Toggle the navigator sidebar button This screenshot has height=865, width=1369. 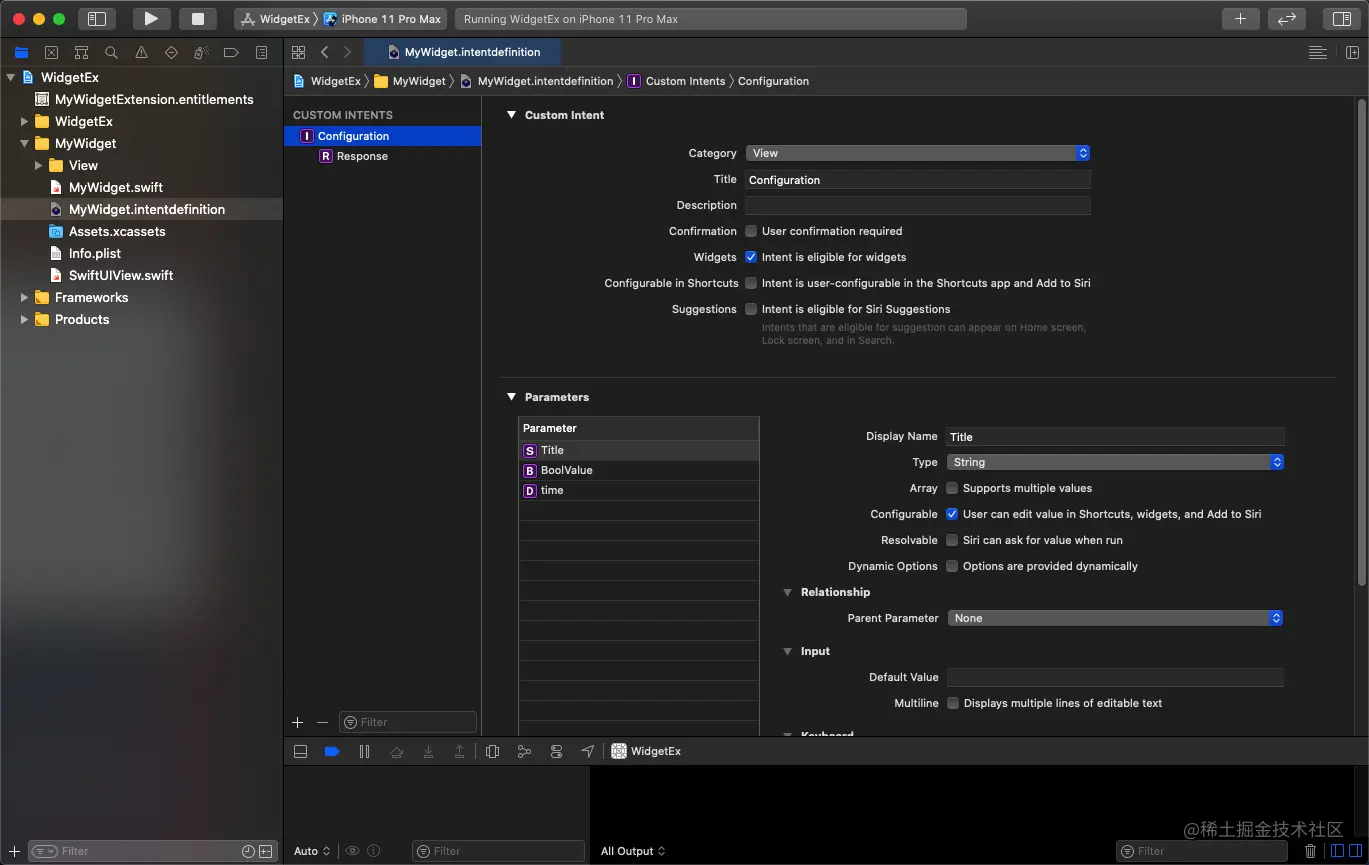point(97,19)
